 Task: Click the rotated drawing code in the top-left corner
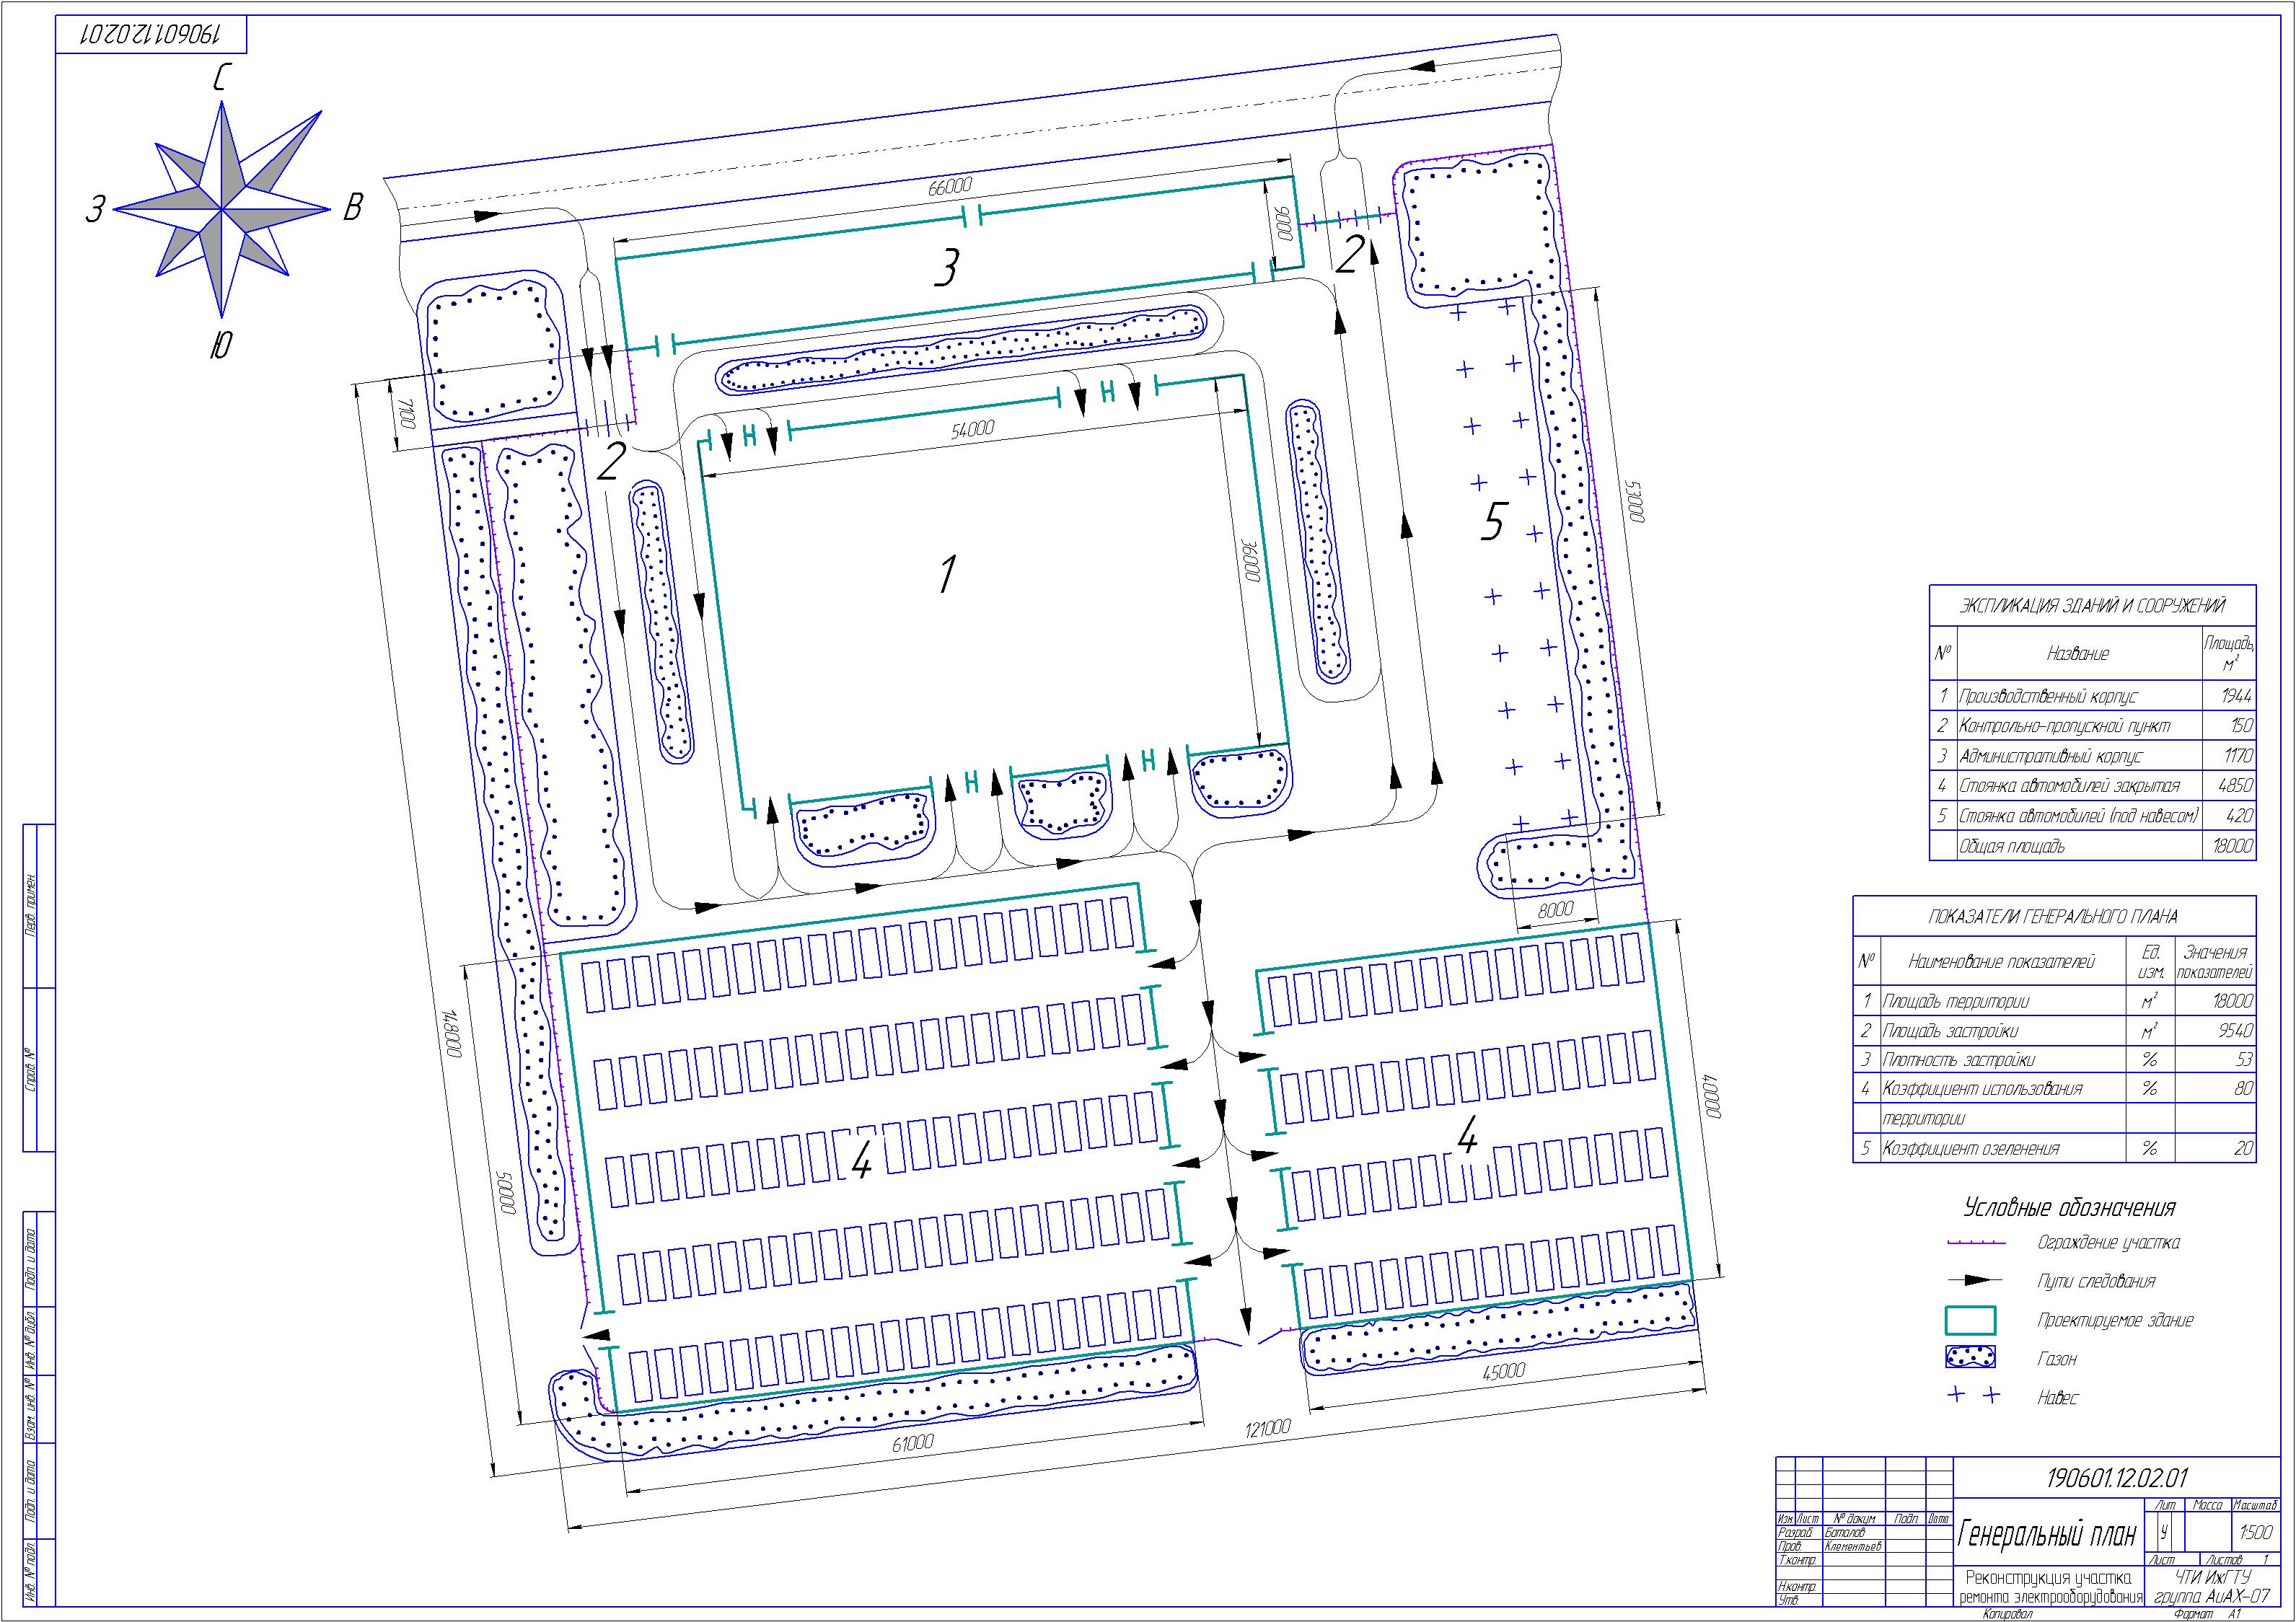coord(150,35)
